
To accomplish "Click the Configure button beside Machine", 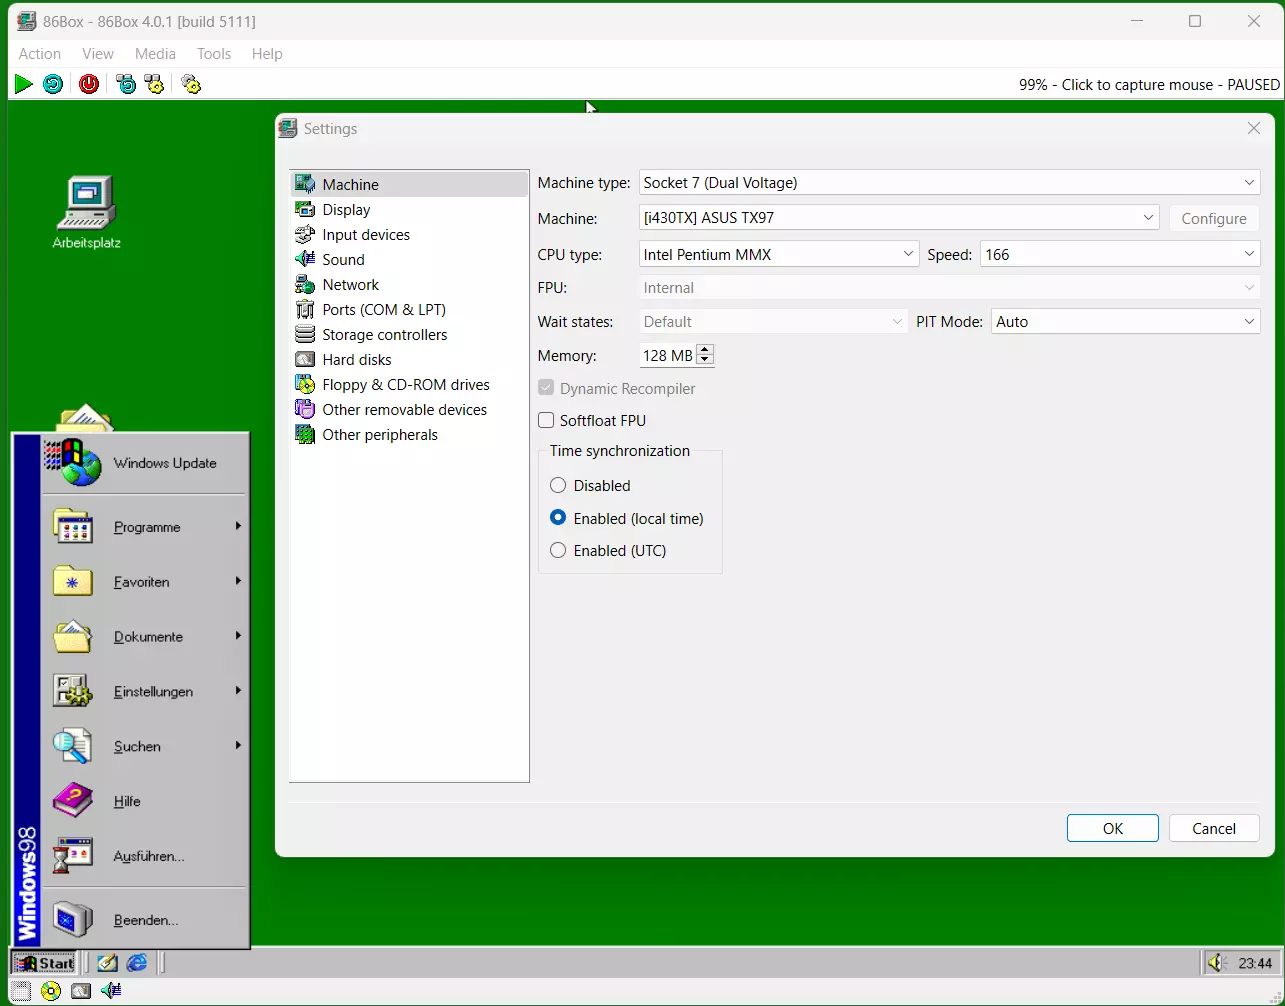I will coord(1214,218).
